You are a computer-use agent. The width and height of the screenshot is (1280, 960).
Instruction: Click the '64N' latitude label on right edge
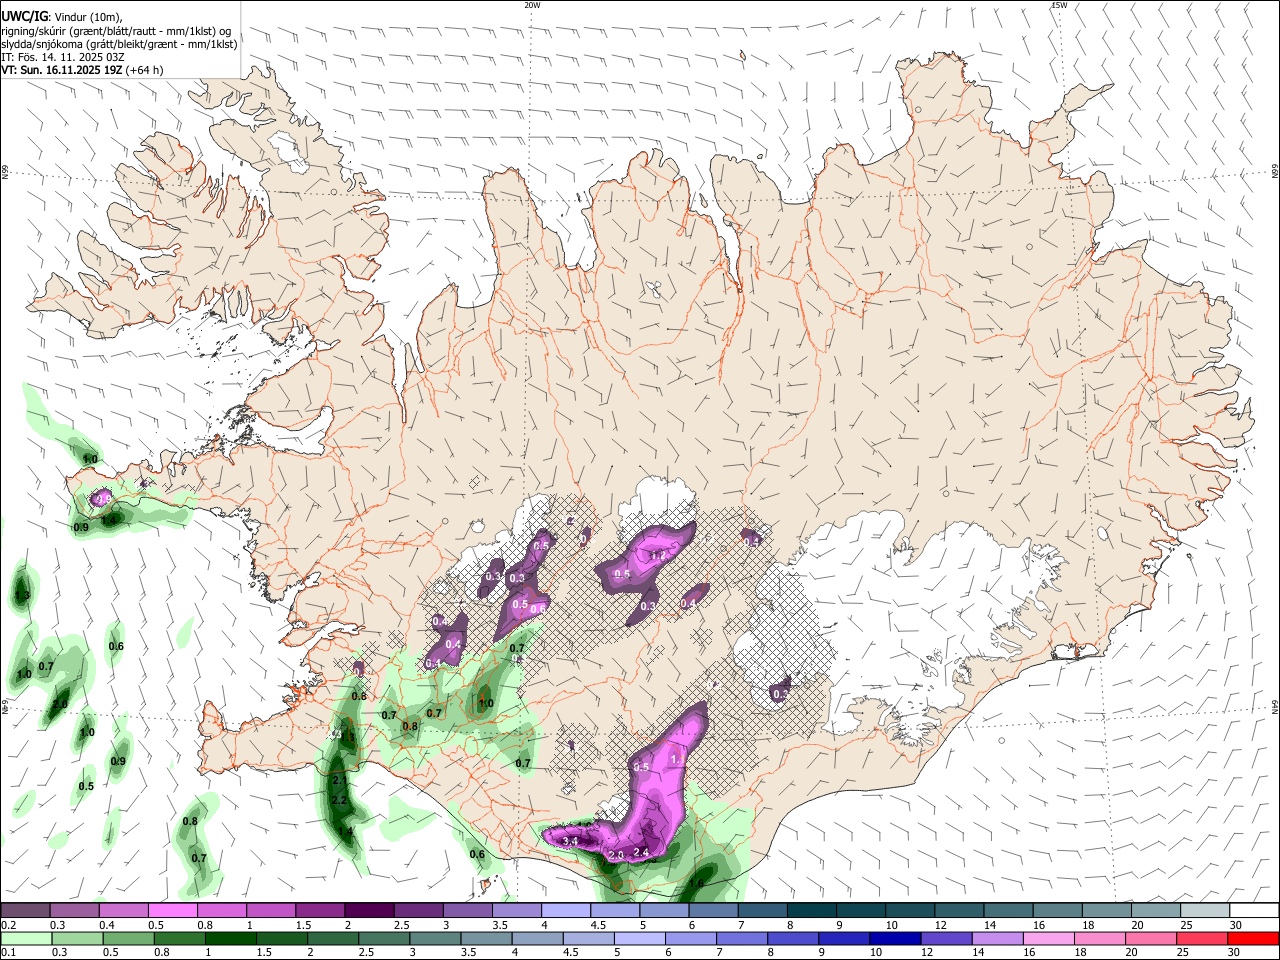(x=1274, y=706)
